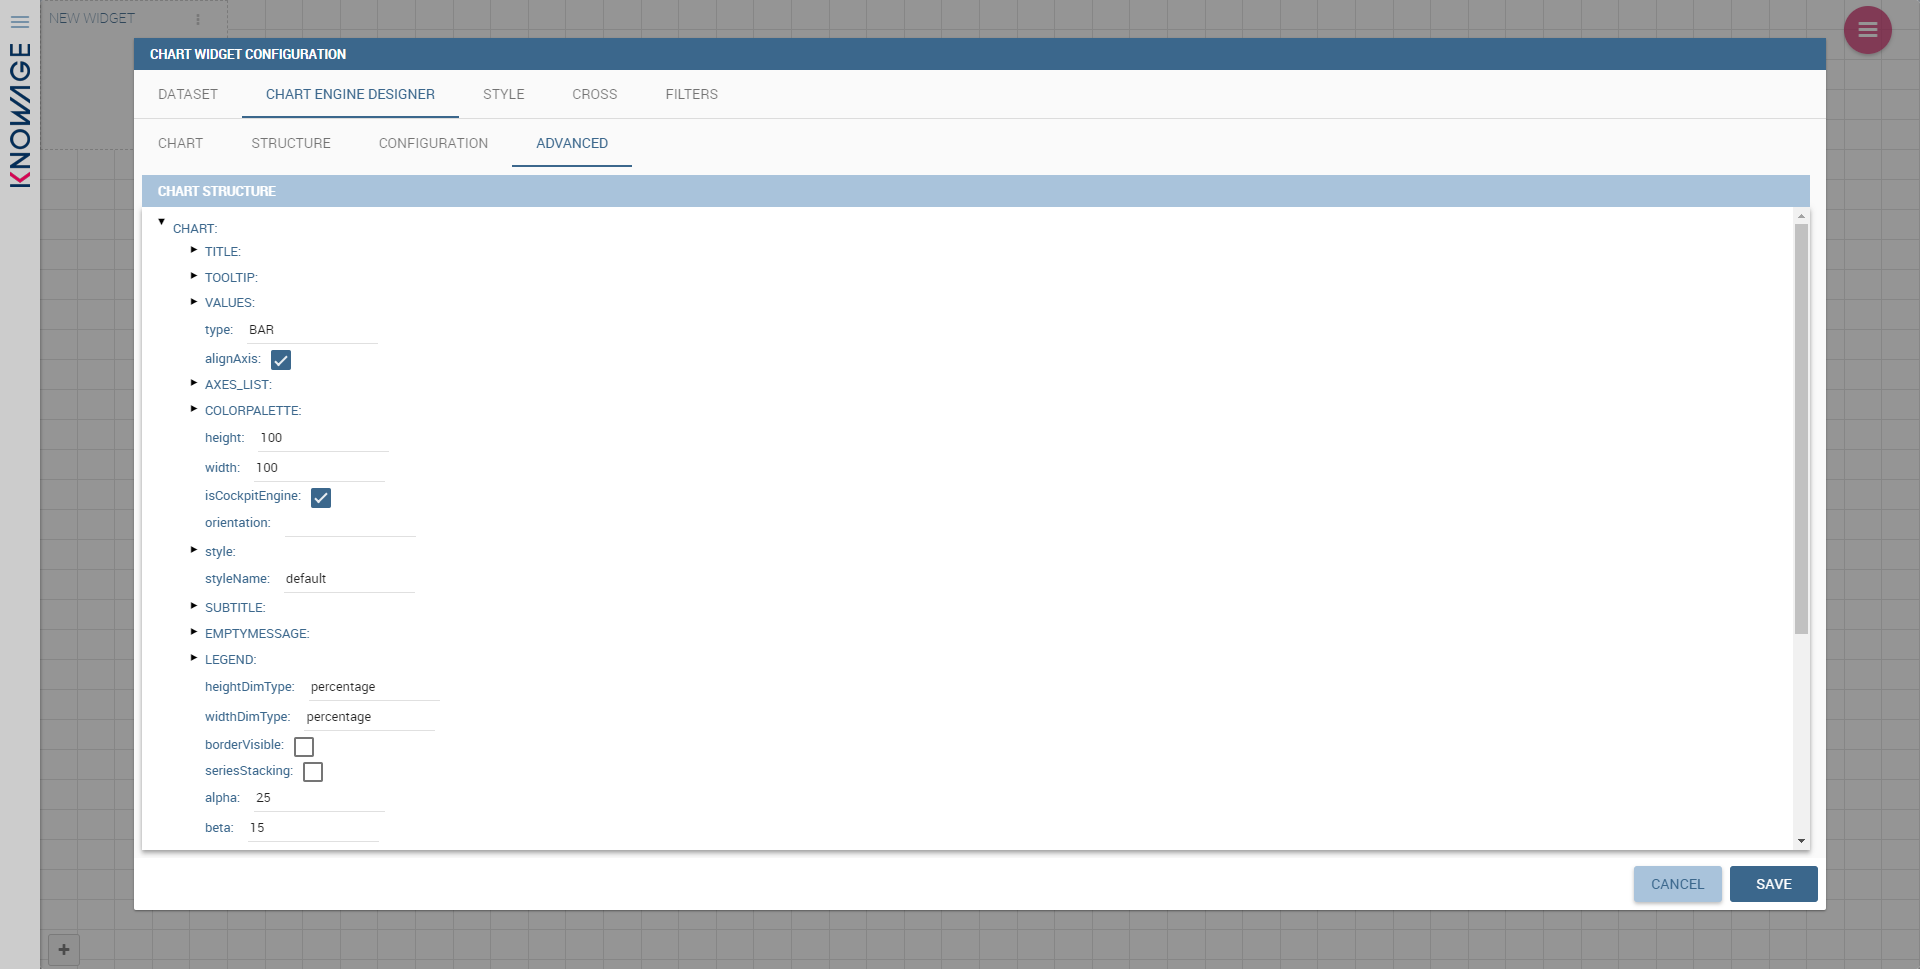Switch to the STRUCTURE sub-tab
1920x969 pixels.
(x=291, y=143)
